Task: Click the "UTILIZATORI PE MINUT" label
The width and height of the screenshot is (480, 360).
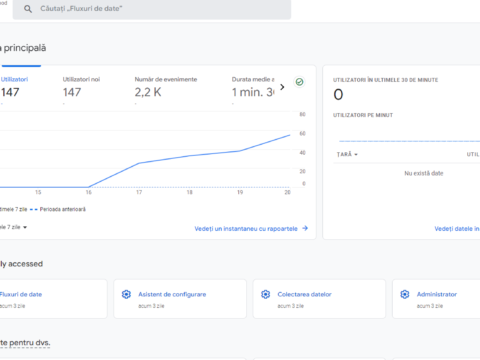Action: 363,115
